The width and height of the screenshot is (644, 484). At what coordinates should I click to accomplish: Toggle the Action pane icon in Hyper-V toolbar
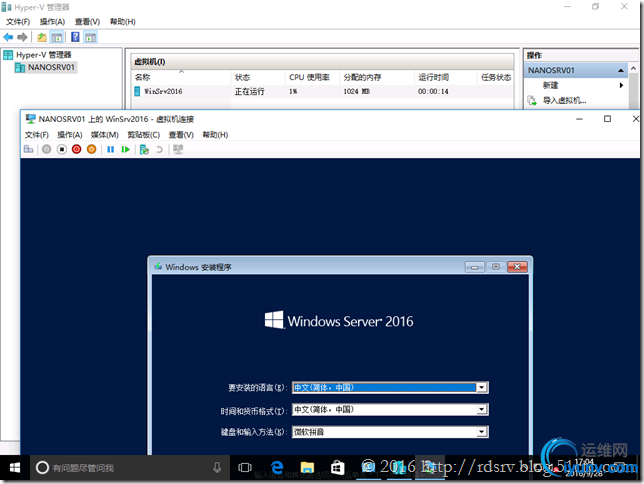[x=90, y=37]
